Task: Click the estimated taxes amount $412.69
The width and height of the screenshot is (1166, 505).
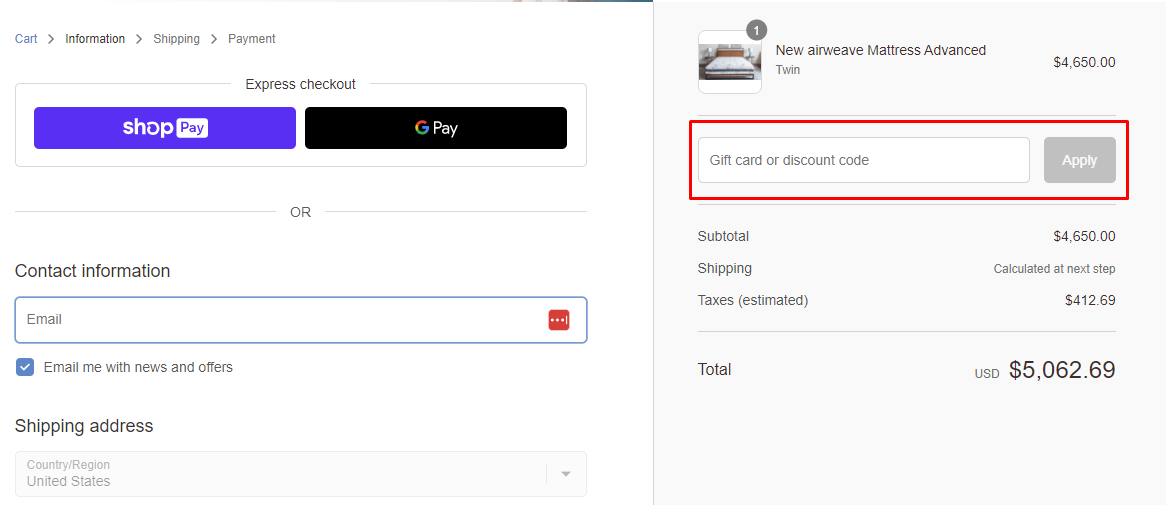Action: 1090,300
